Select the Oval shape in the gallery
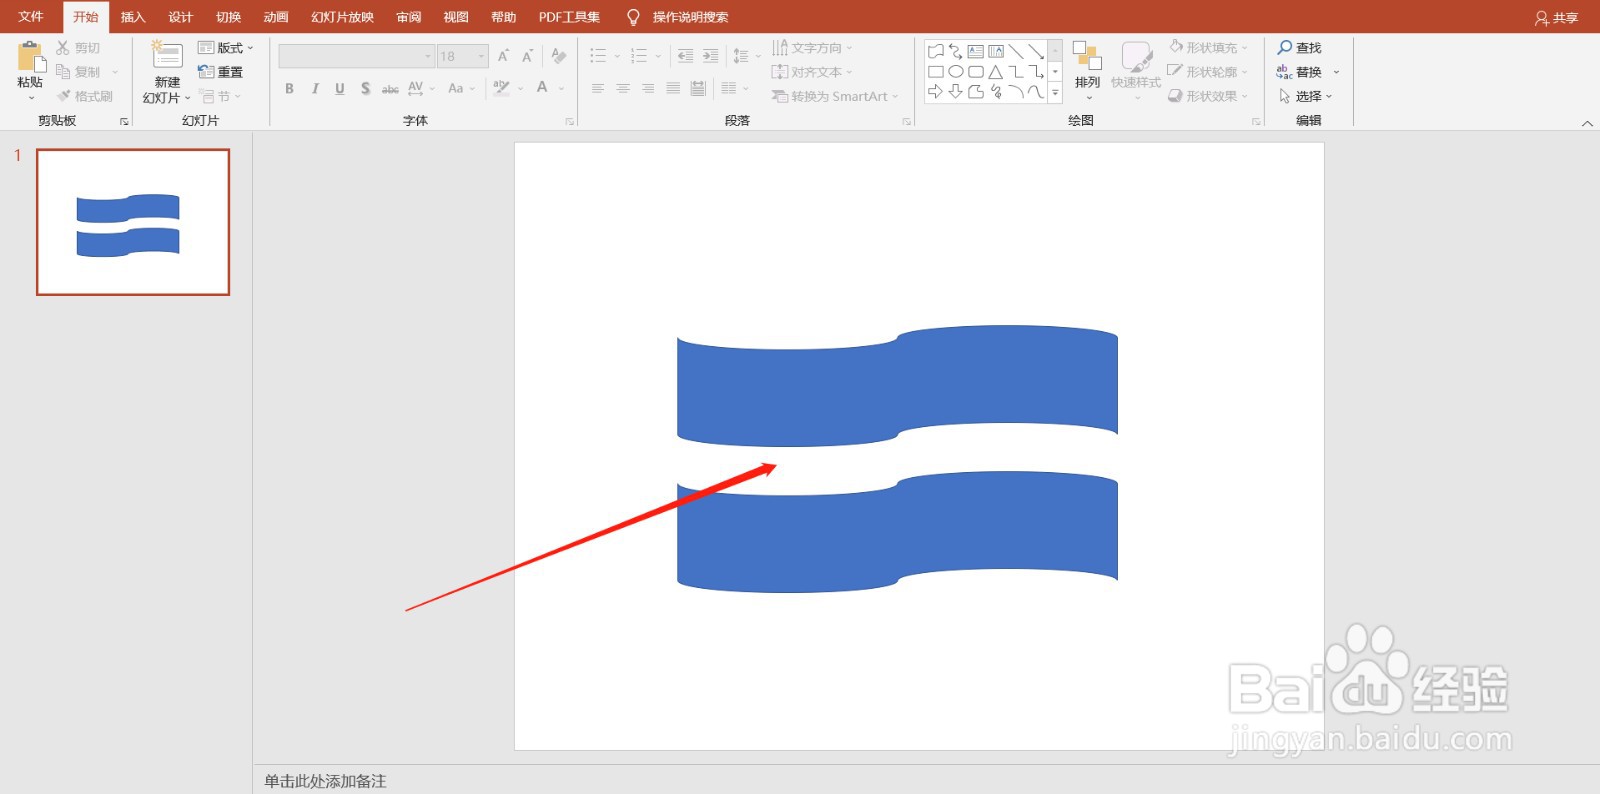This screenshot has width=1600, height=794. point(956,72)
